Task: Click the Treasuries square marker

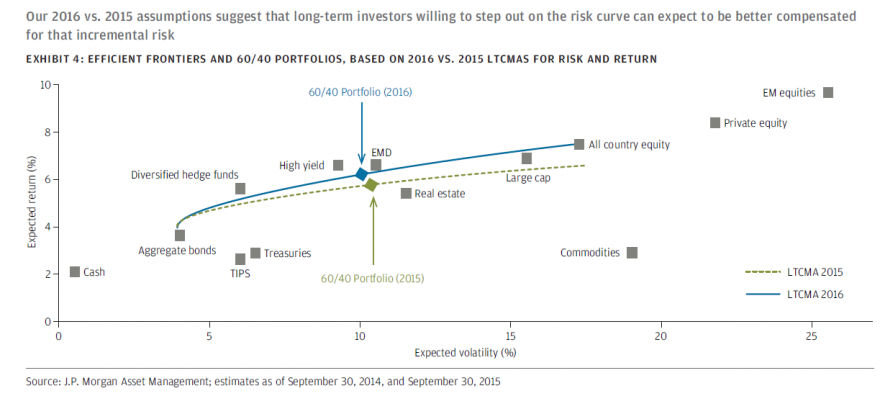Action: click(x=255, y=253)
